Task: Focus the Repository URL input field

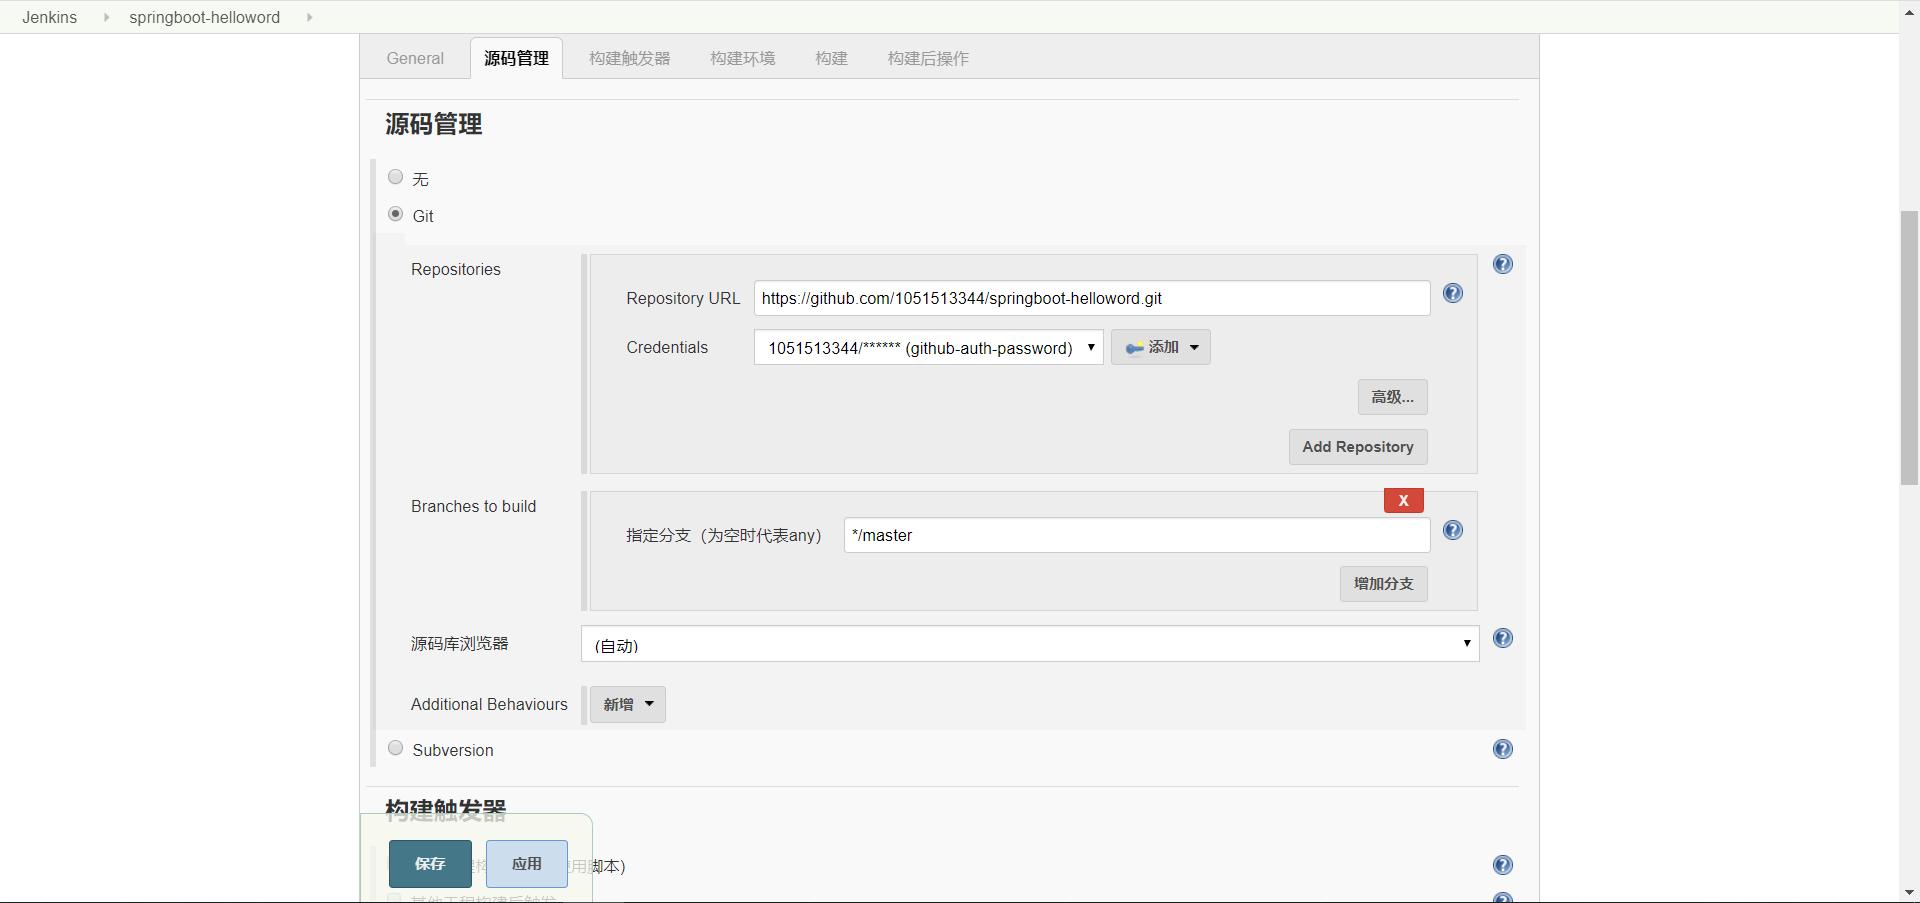Action: coord(1092,298)
